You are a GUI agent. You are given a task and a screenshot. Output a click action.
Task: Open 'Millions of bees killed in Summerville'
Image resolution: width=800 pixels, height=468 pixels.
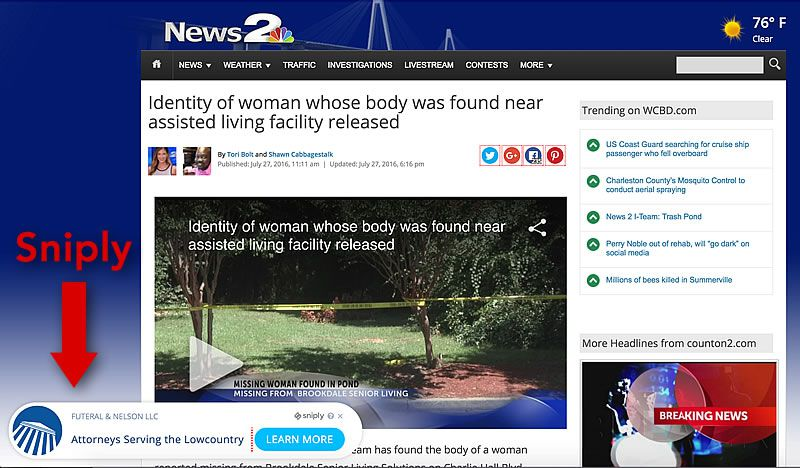pos(668,280)
